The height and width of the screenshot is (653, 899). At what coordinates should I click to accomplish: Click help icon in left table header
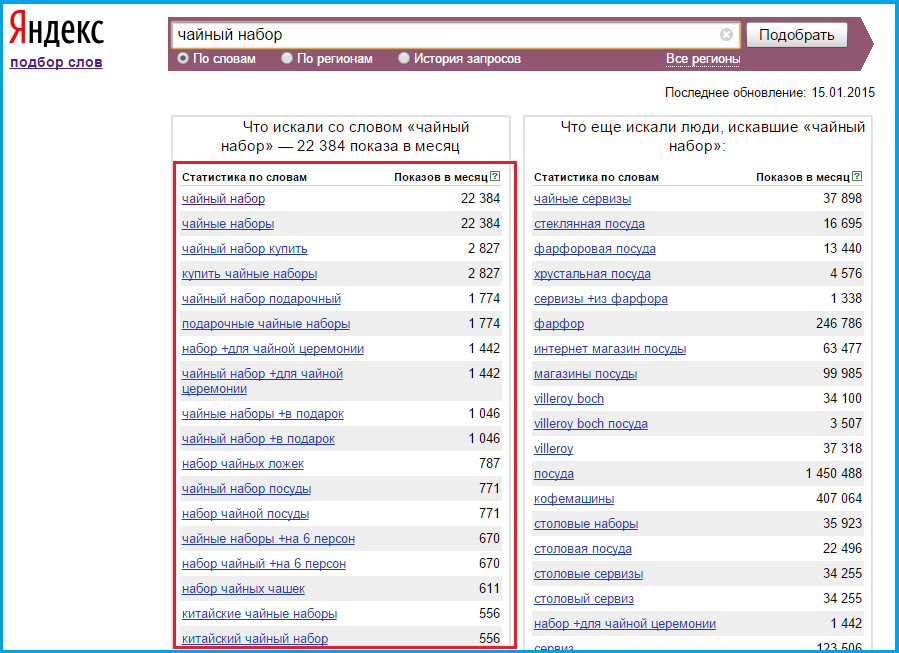coord(495,176)
